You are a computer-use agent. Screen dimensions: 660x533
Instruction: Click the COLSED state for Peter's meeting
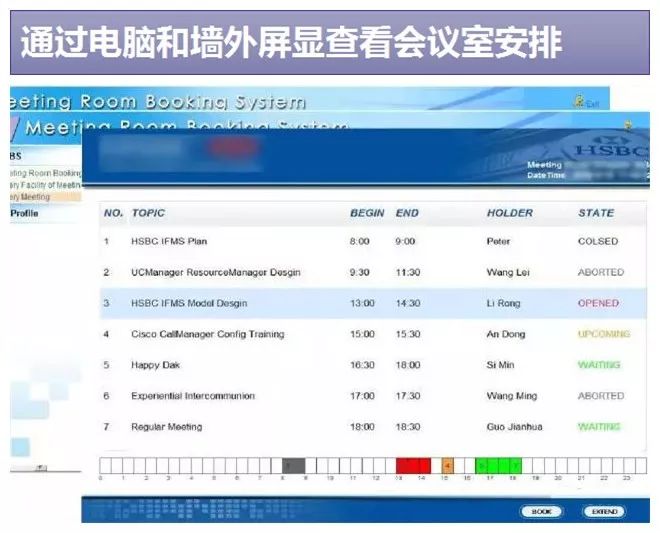[598, 241]
